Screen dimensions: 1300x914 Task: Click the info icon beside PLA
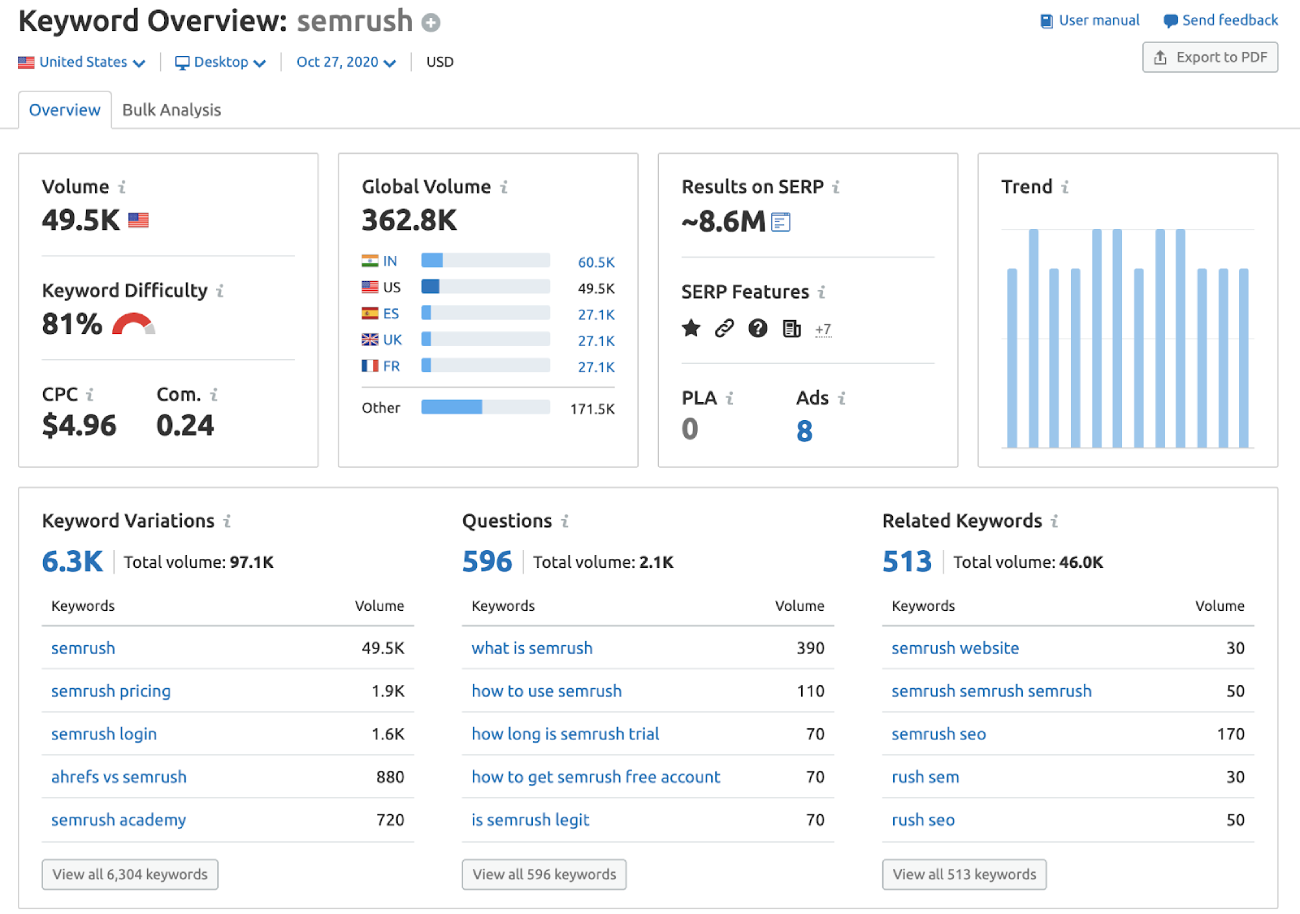730,399
